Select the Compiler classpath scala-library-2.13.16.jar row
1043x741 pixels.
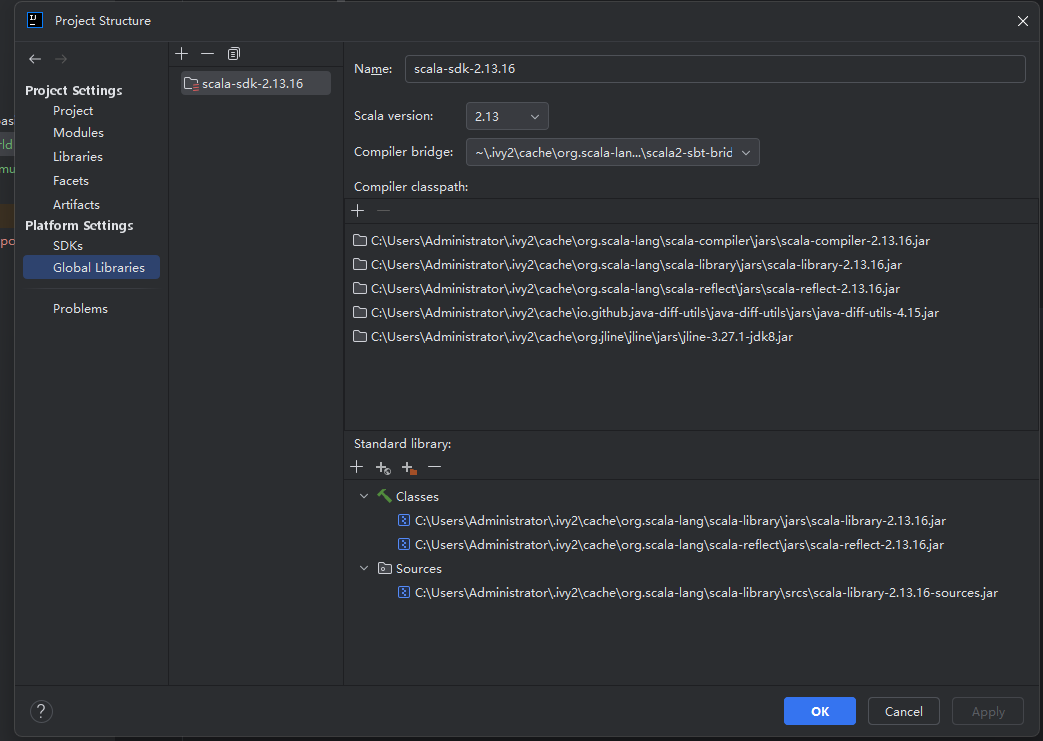692,264
